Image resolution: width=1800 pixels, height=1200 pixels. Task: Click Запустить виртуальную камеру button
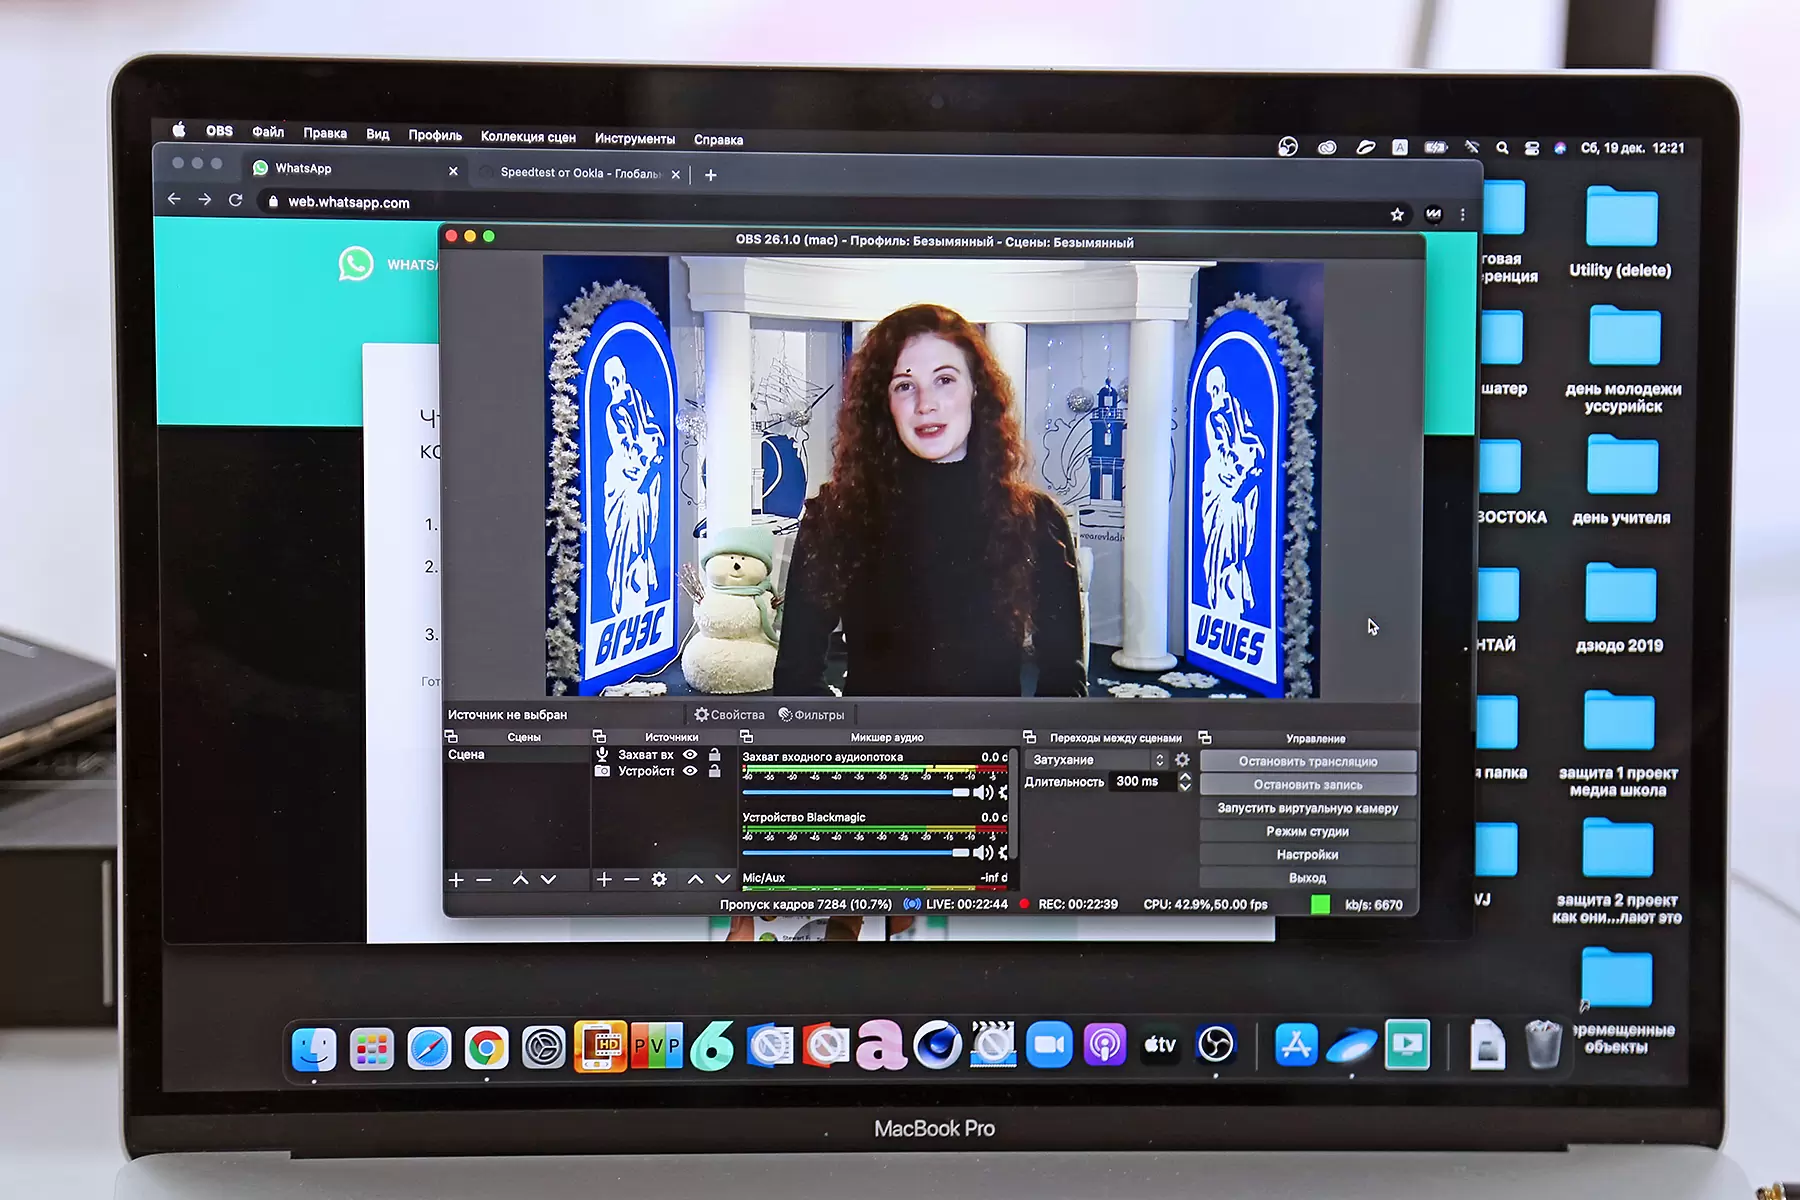point(1307,808)
